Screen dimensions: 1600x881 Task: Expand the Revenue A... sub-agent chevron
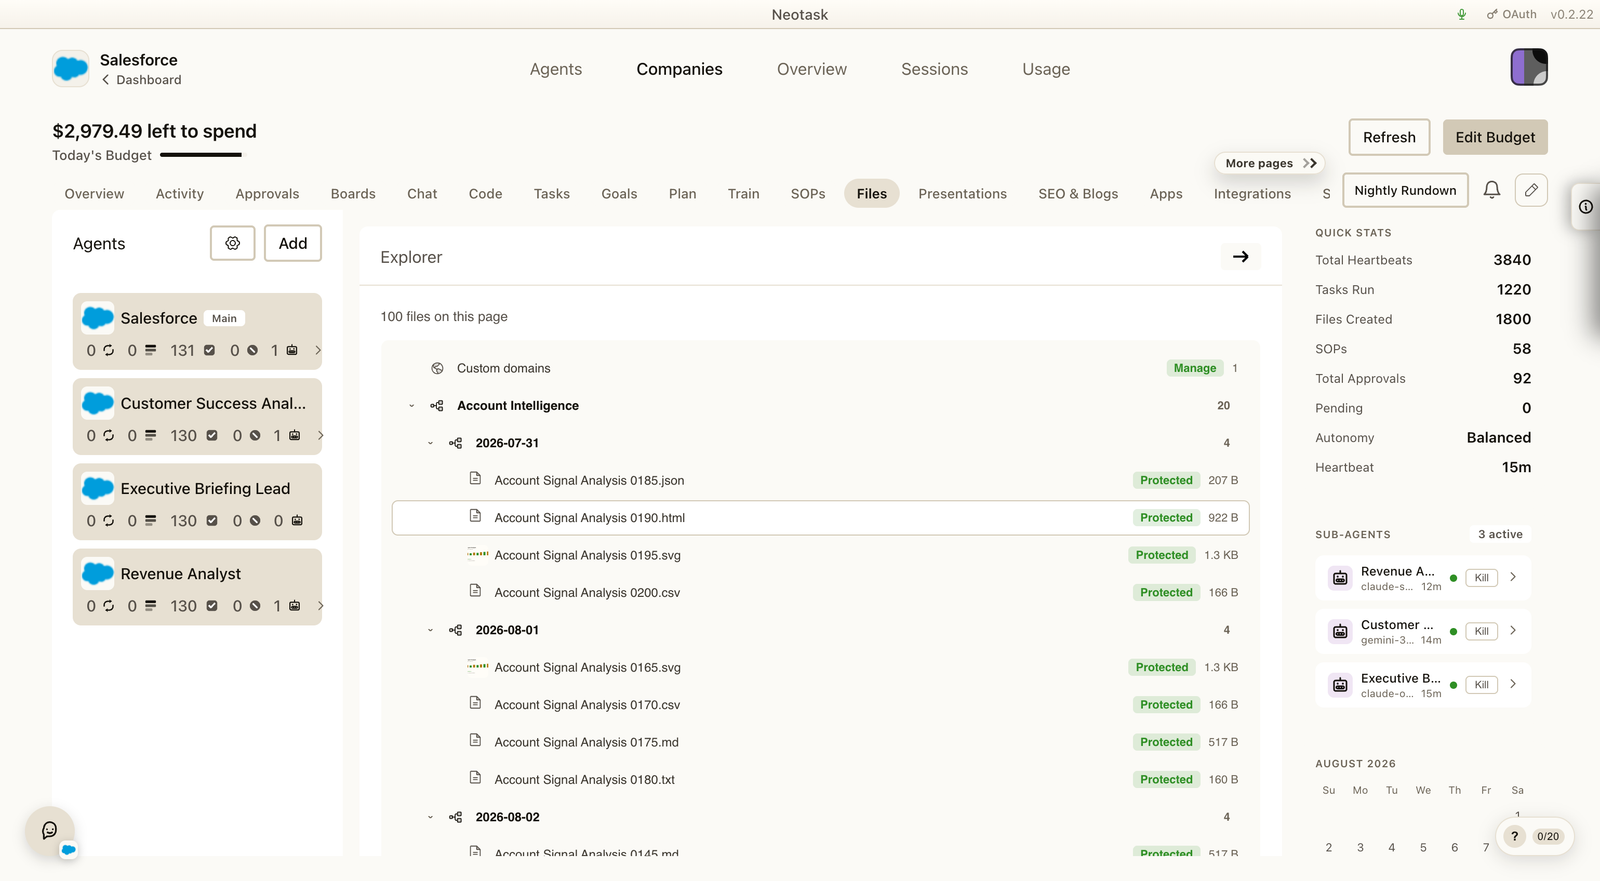[1513, 577]
